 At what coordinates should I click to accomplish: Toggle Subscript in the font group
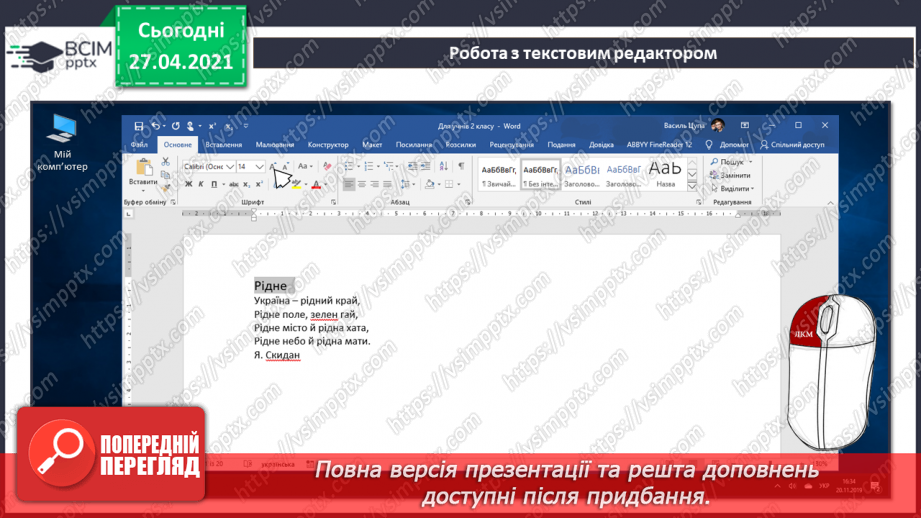(247, 184)
